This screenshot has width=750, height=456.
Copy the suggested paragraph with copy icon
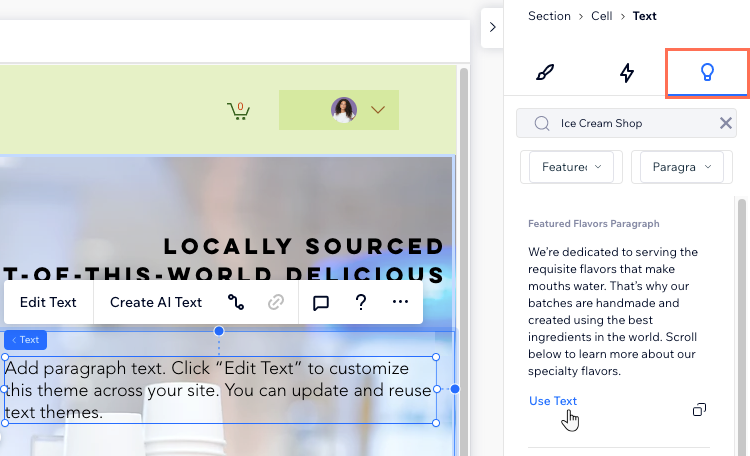pos(699,410)
